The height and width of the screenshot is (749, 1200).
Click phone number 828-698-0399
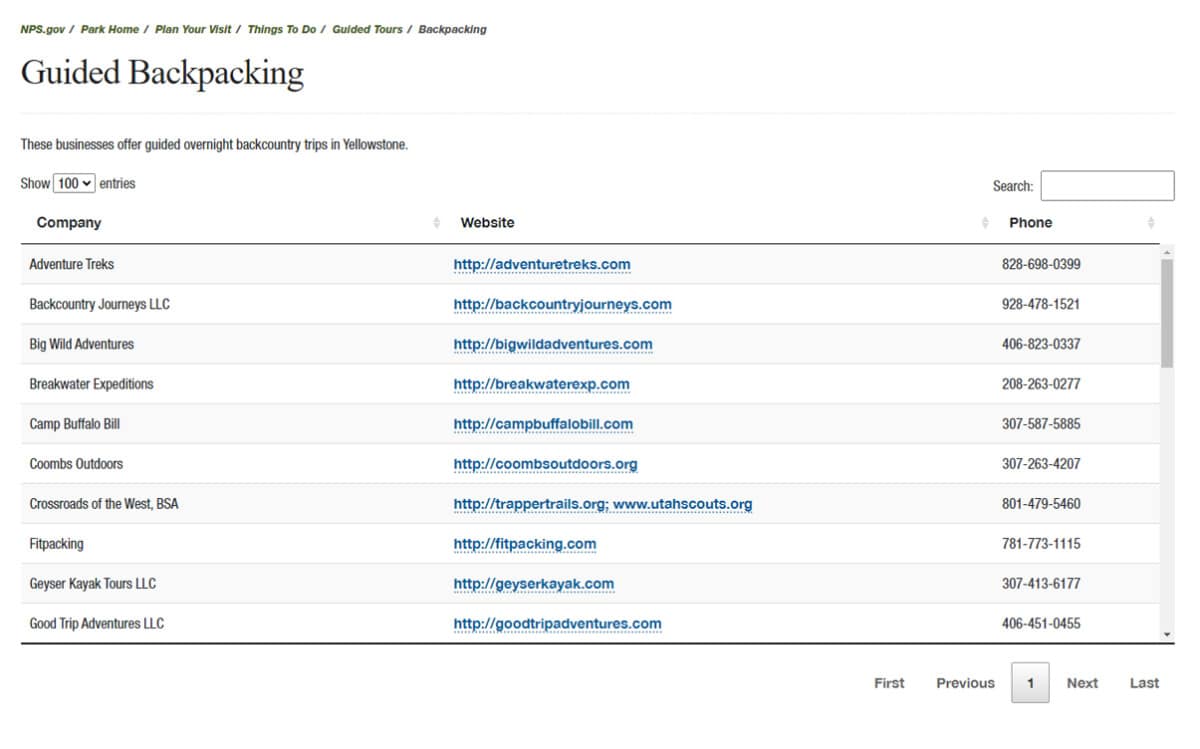1041,265
